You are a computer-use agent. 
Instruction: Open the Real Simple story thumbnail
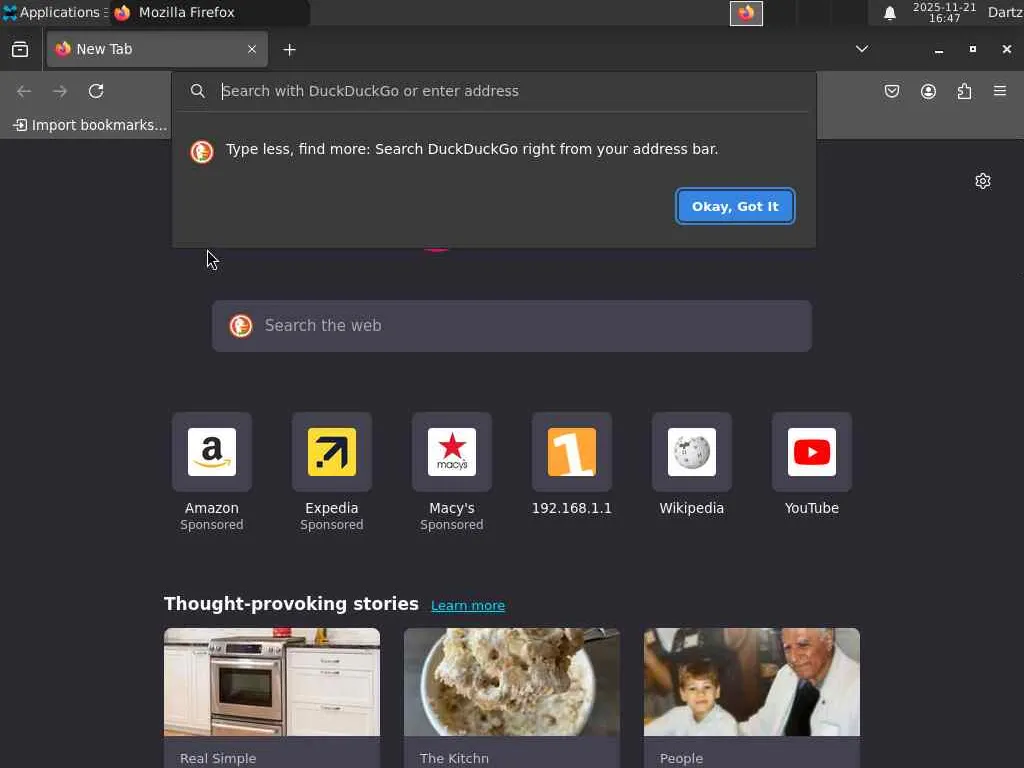tap(272, 682)
